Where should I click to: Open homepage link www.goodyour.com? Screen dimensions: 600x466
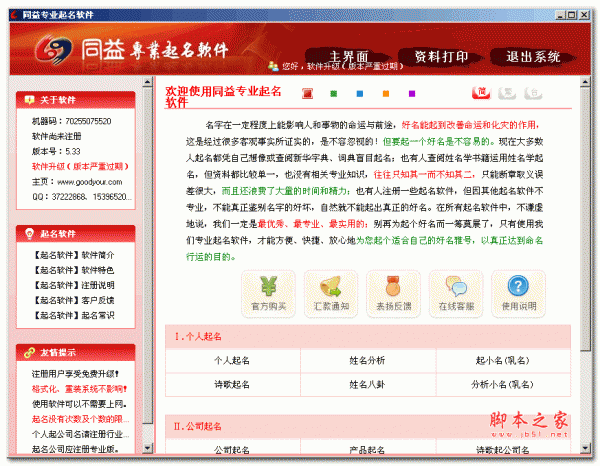(90, 182)
